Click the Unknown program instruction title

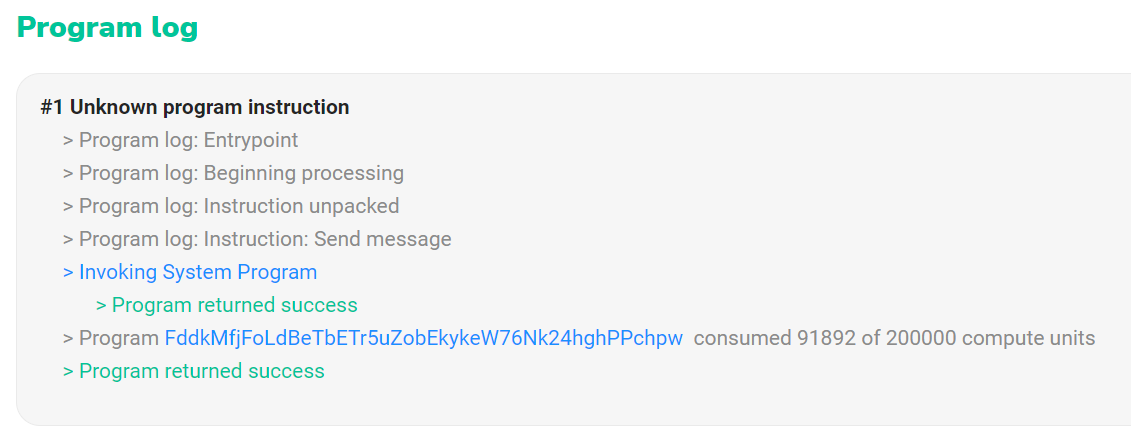(x=209, y=107)
